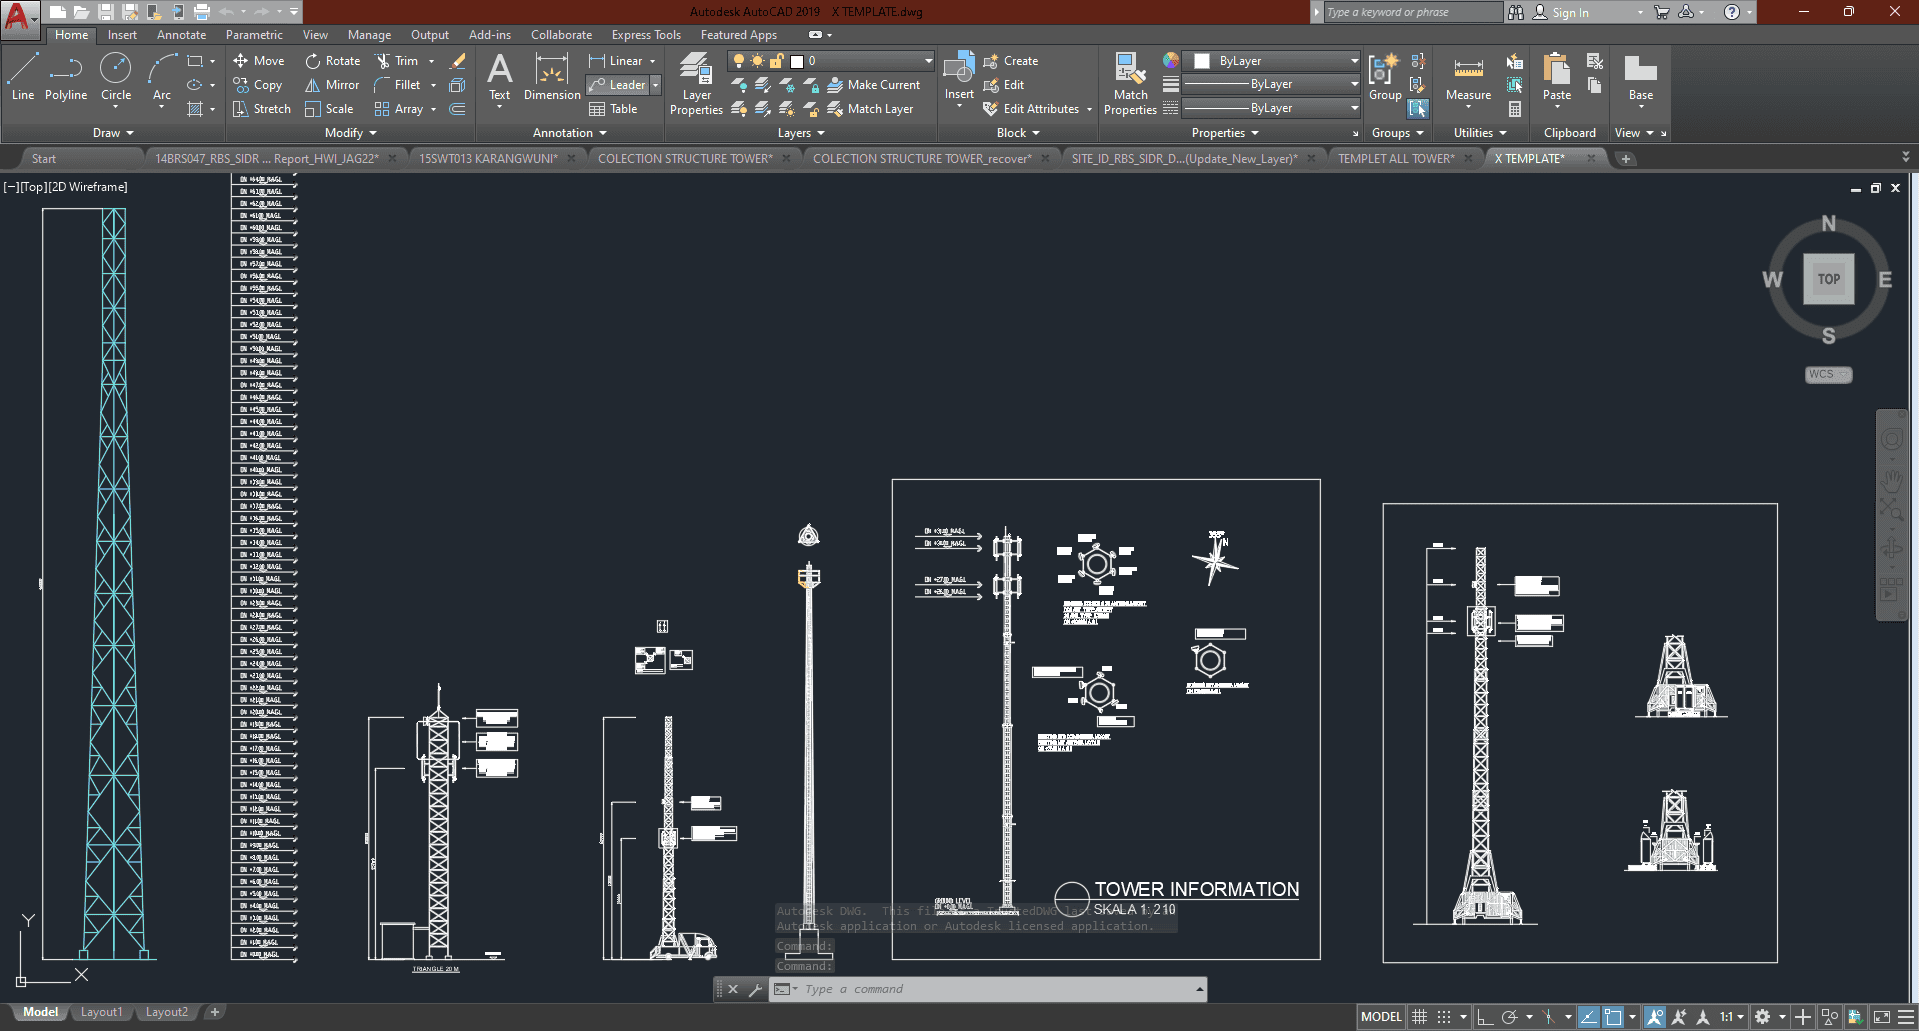Switch to TEMPLET ALL TOWER drawing tab
The image size is (1919, 1031).
pos(1396,158)
